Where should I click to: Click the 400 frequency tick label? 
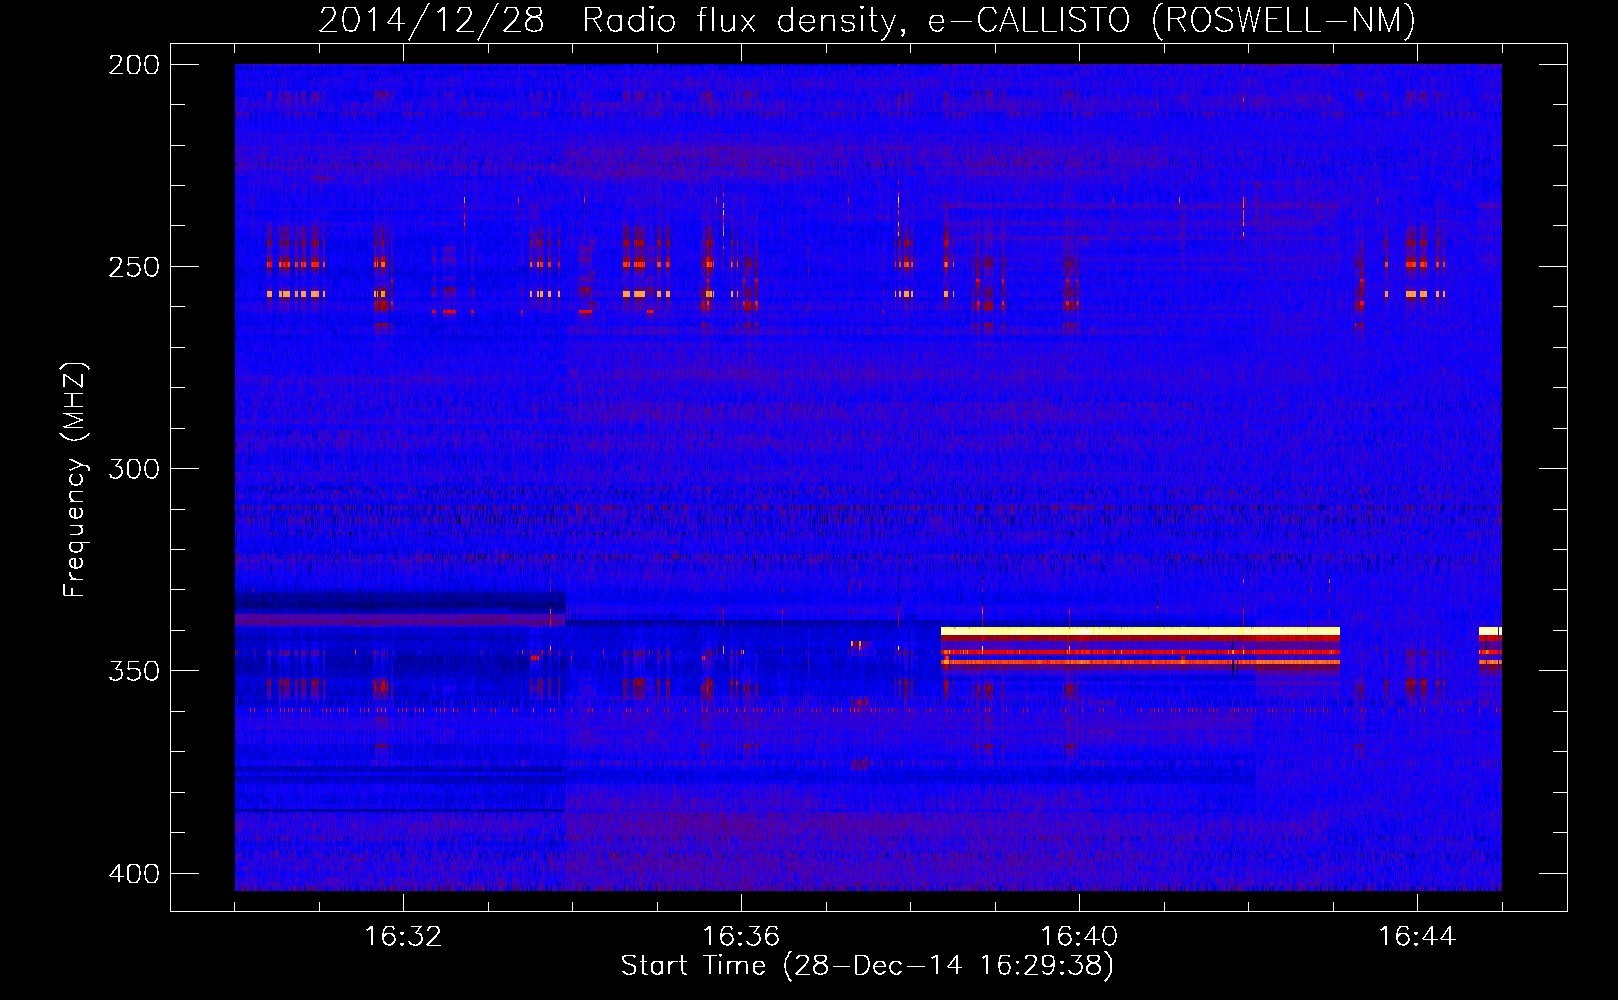[x=134, y=874]
